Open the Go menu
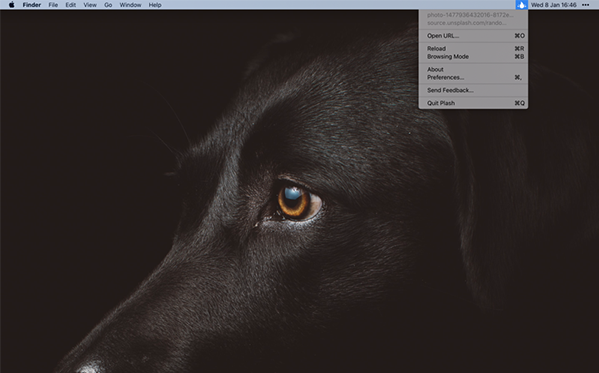 pyautogui.click(x=108, y=5)
